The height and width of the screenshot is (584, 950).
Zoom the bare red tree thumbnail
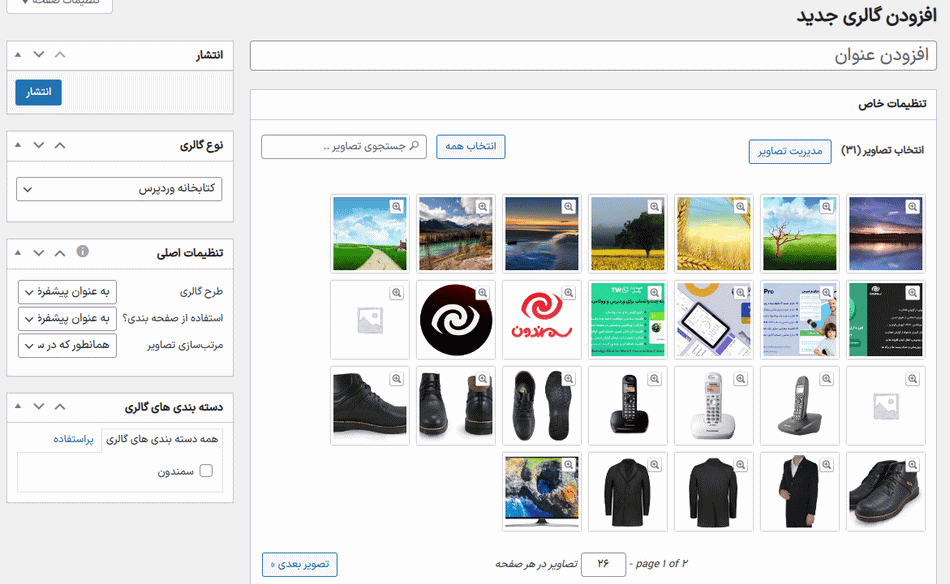tap(826, 207)
